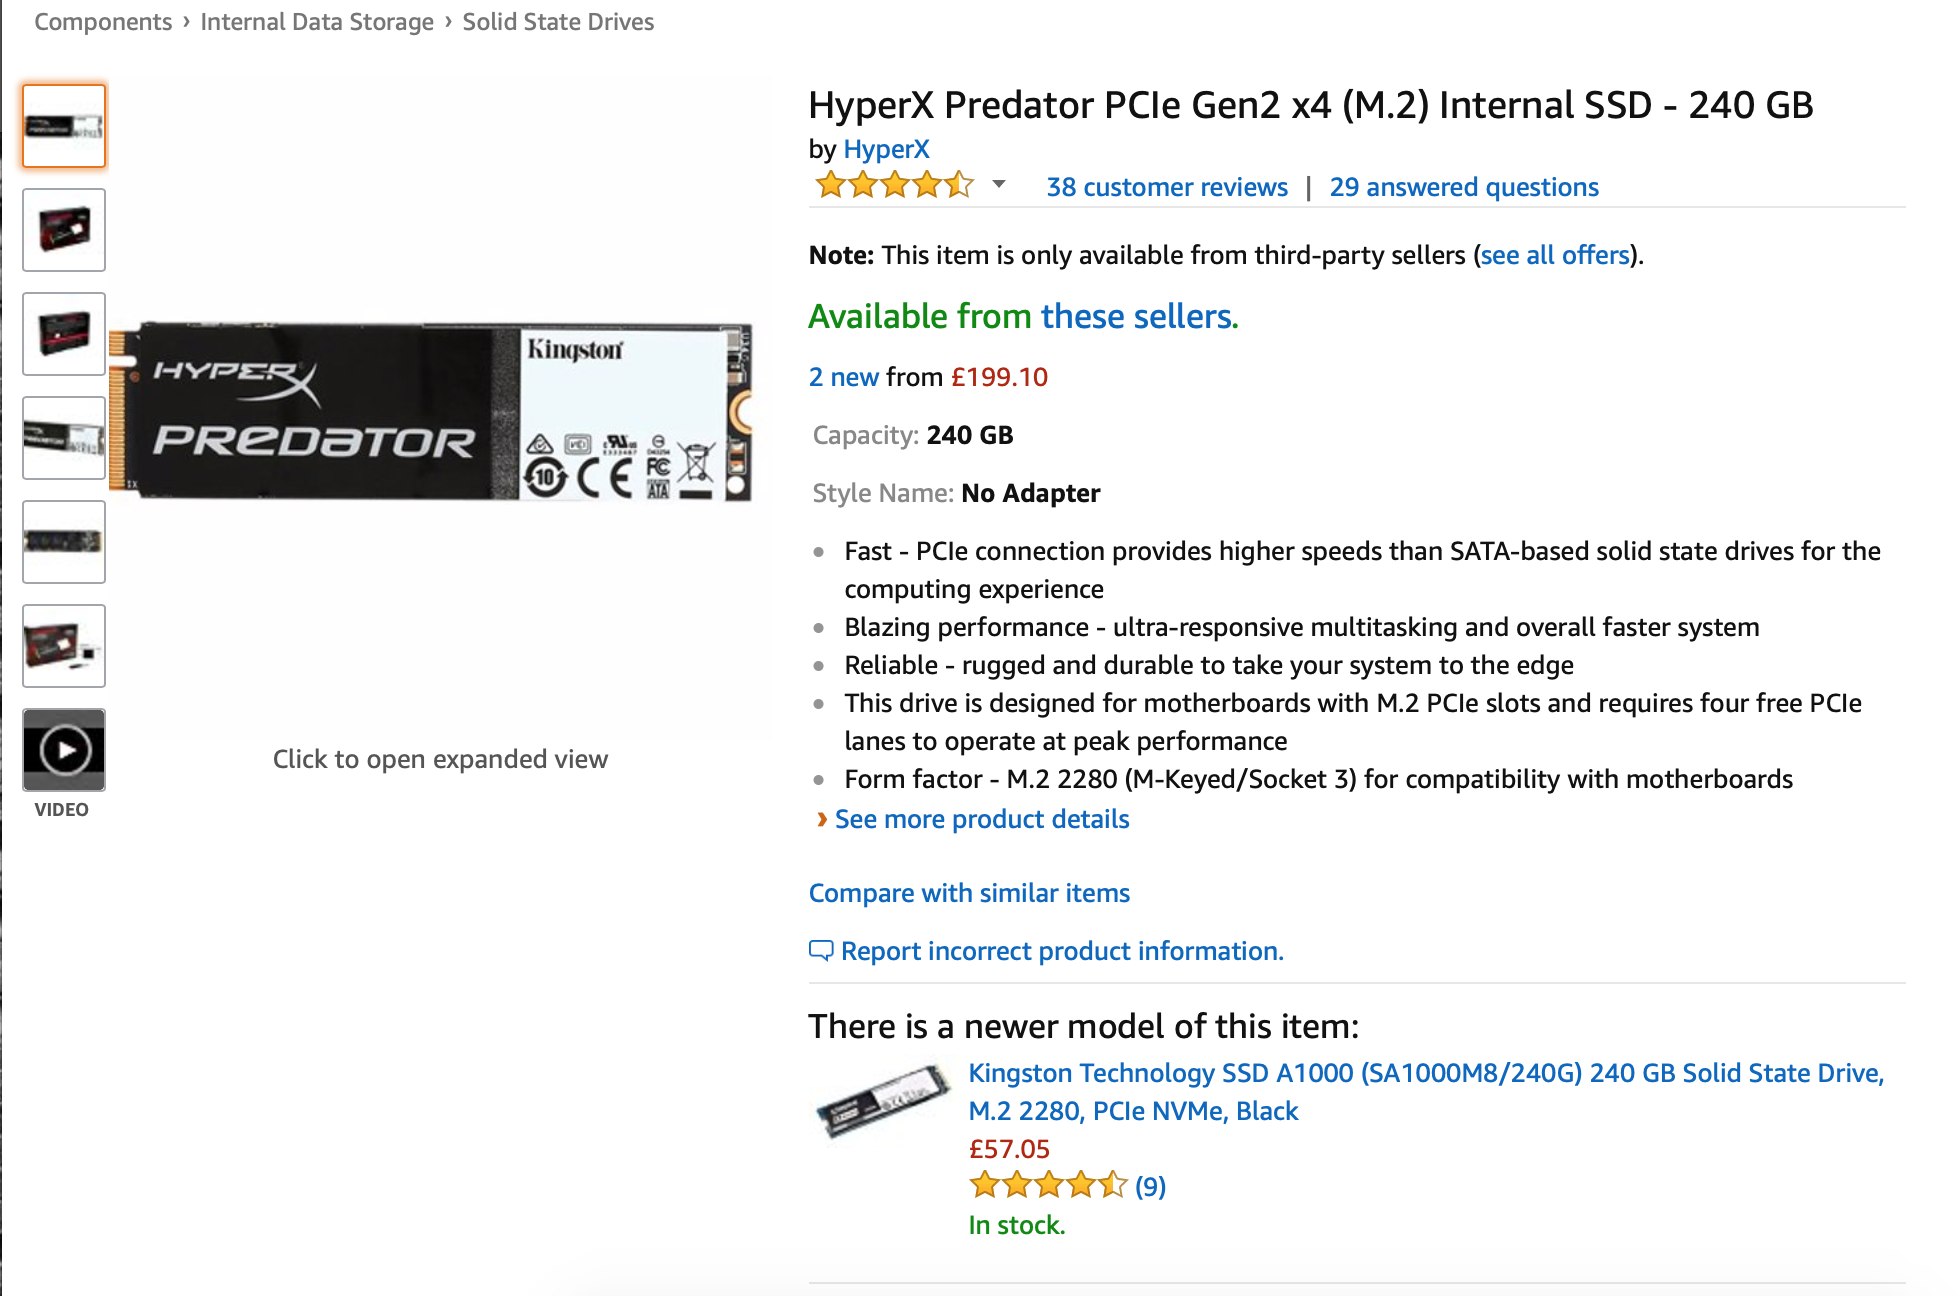The height and width of the screenshot is (1296, 1958).
Task: Open the 38 customer reviews link
Action: (1167, 187)
